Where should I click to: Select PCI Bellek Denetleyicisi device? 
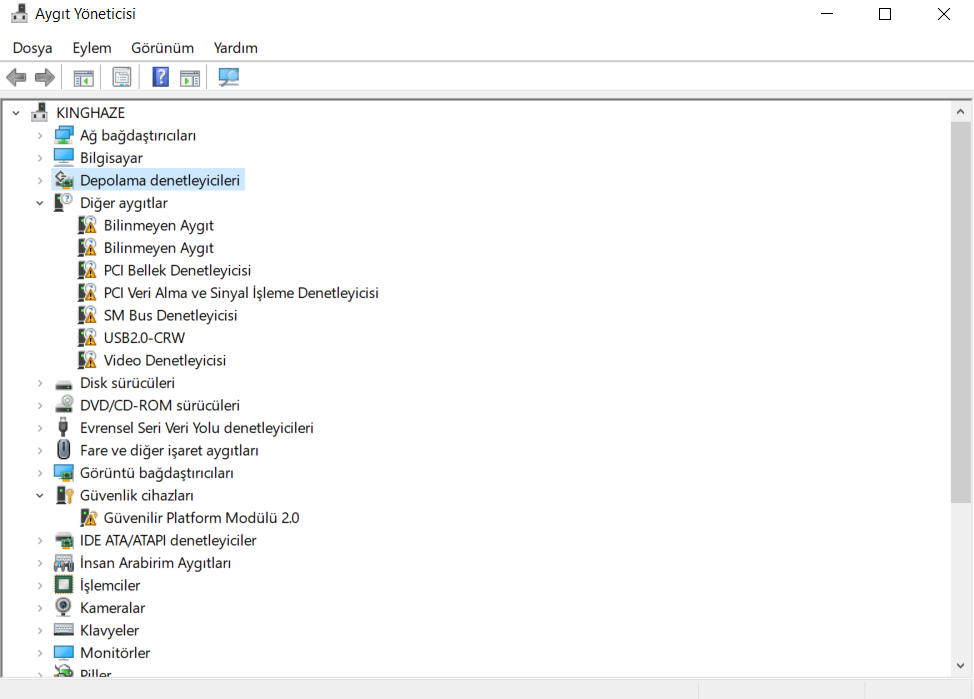click(177, 270)
